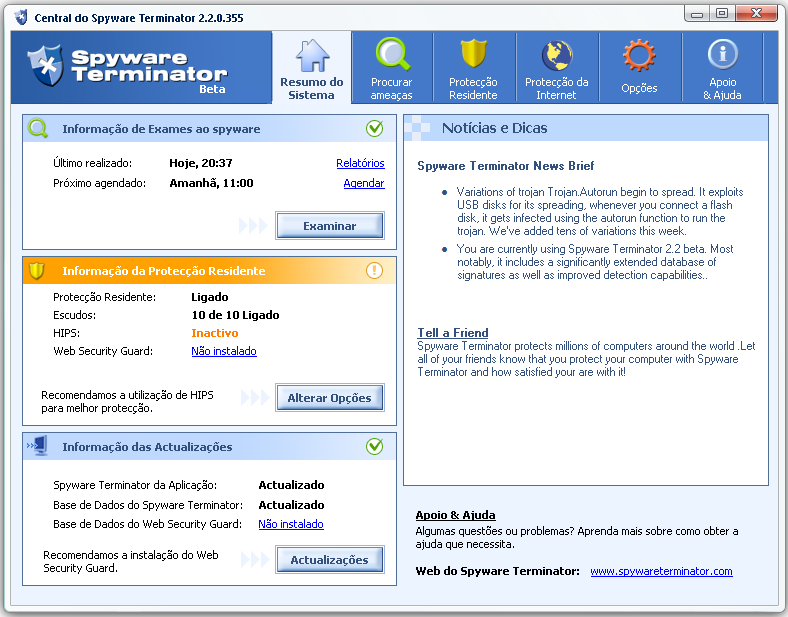Click Actualizado beside Spyware Terminator da Aplicação
The image size is (788, 617).
click(x=291, y=485)
